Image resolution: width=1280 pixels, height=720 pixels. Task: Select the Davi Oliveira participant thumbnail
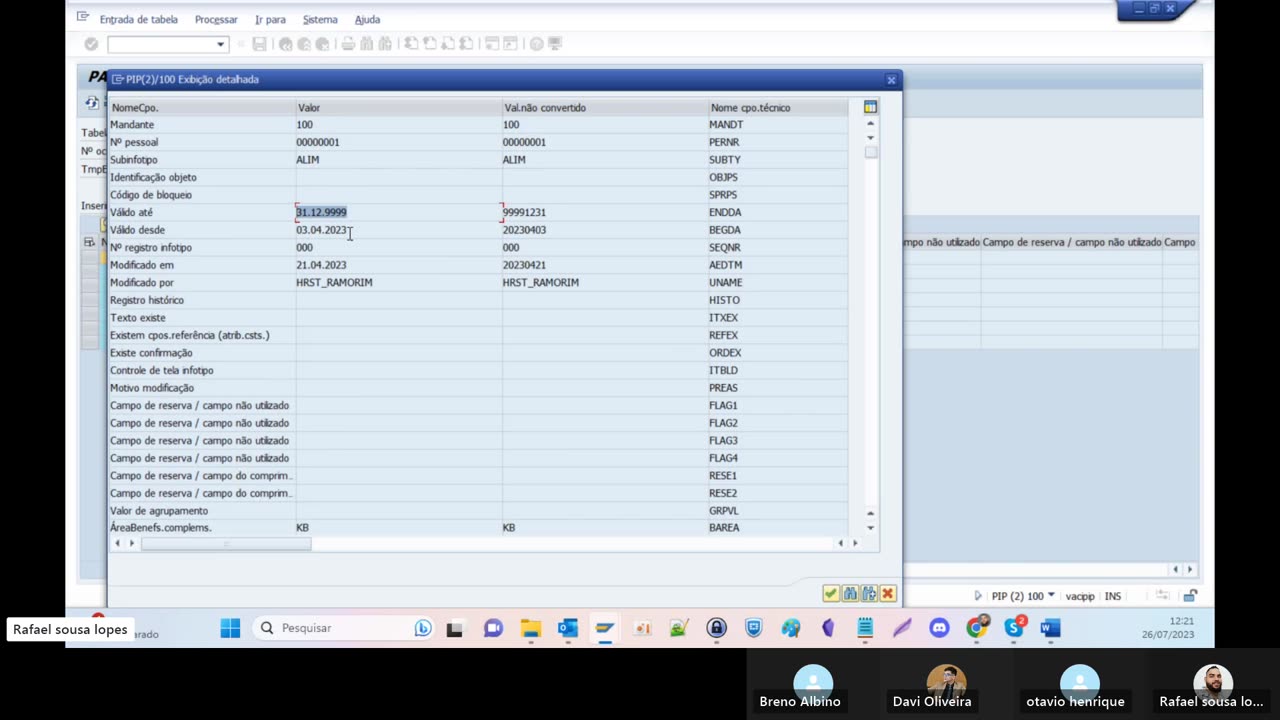point(946,685)
